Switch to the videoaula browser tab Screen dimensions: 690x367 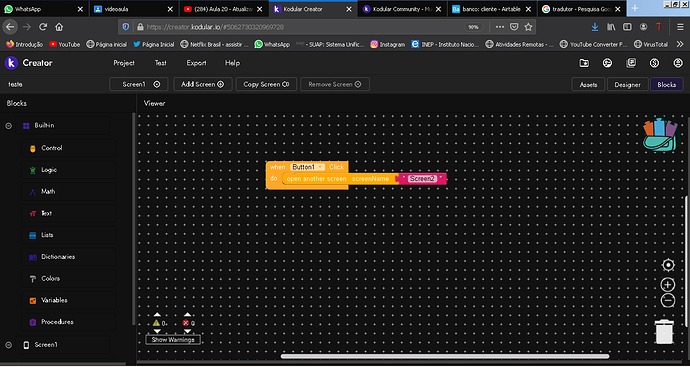134,9
